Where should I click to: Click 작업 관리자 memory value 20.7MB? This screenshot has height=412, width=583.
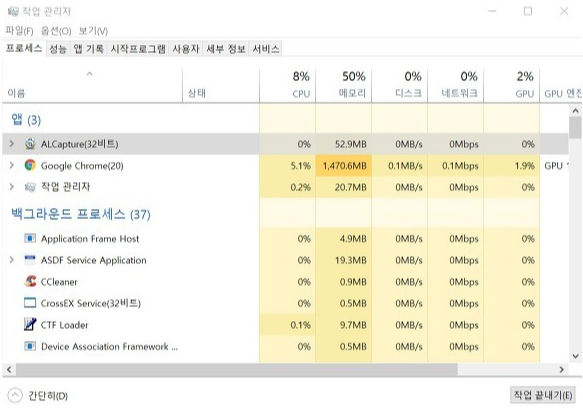pos(351,187)
